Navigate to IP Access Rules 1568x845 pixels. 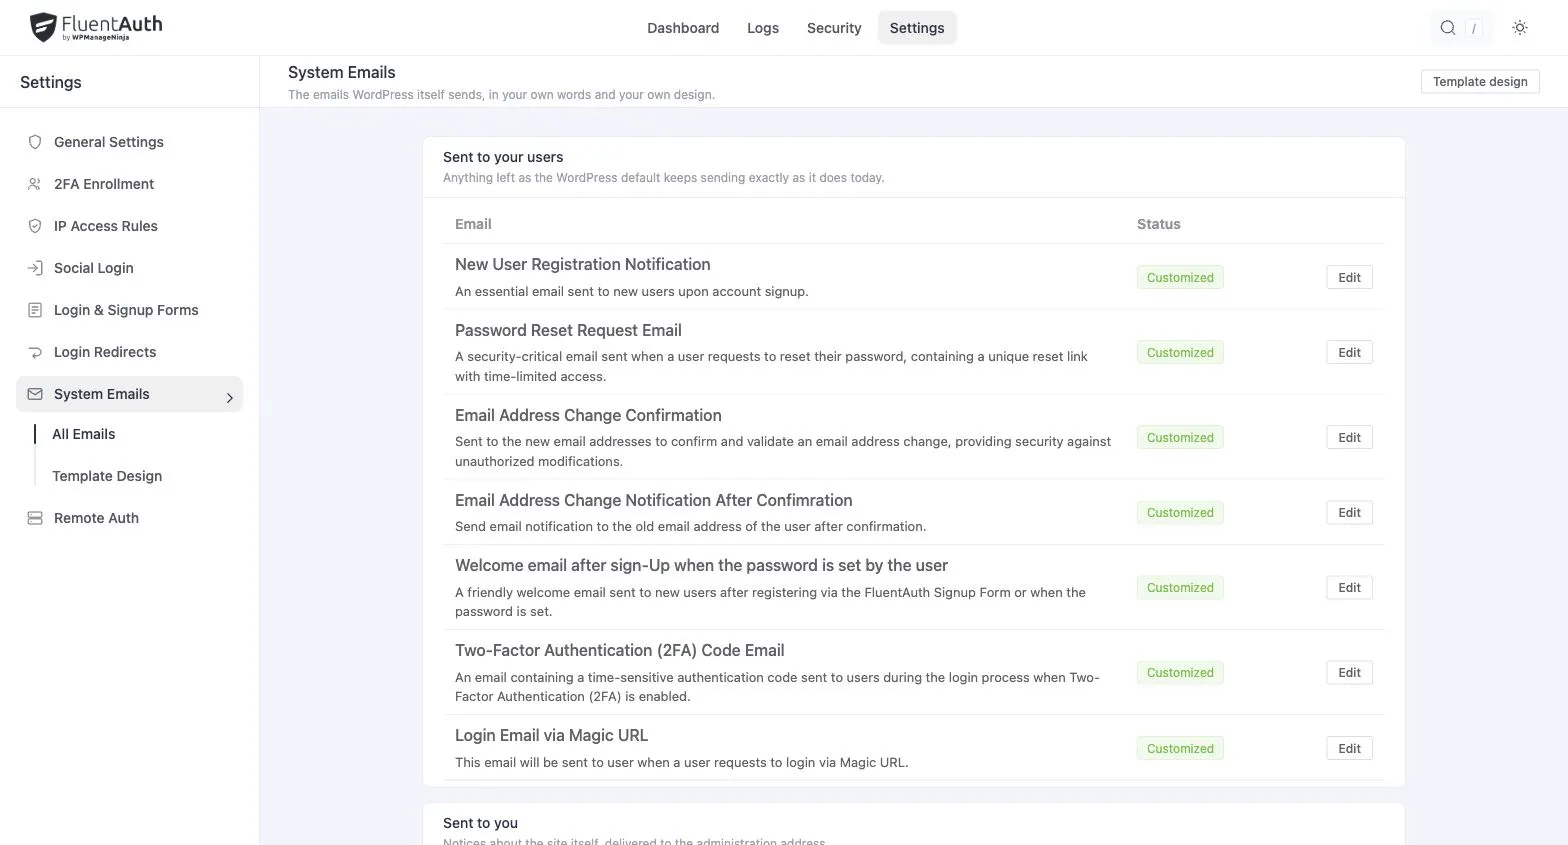pos(129,226)
